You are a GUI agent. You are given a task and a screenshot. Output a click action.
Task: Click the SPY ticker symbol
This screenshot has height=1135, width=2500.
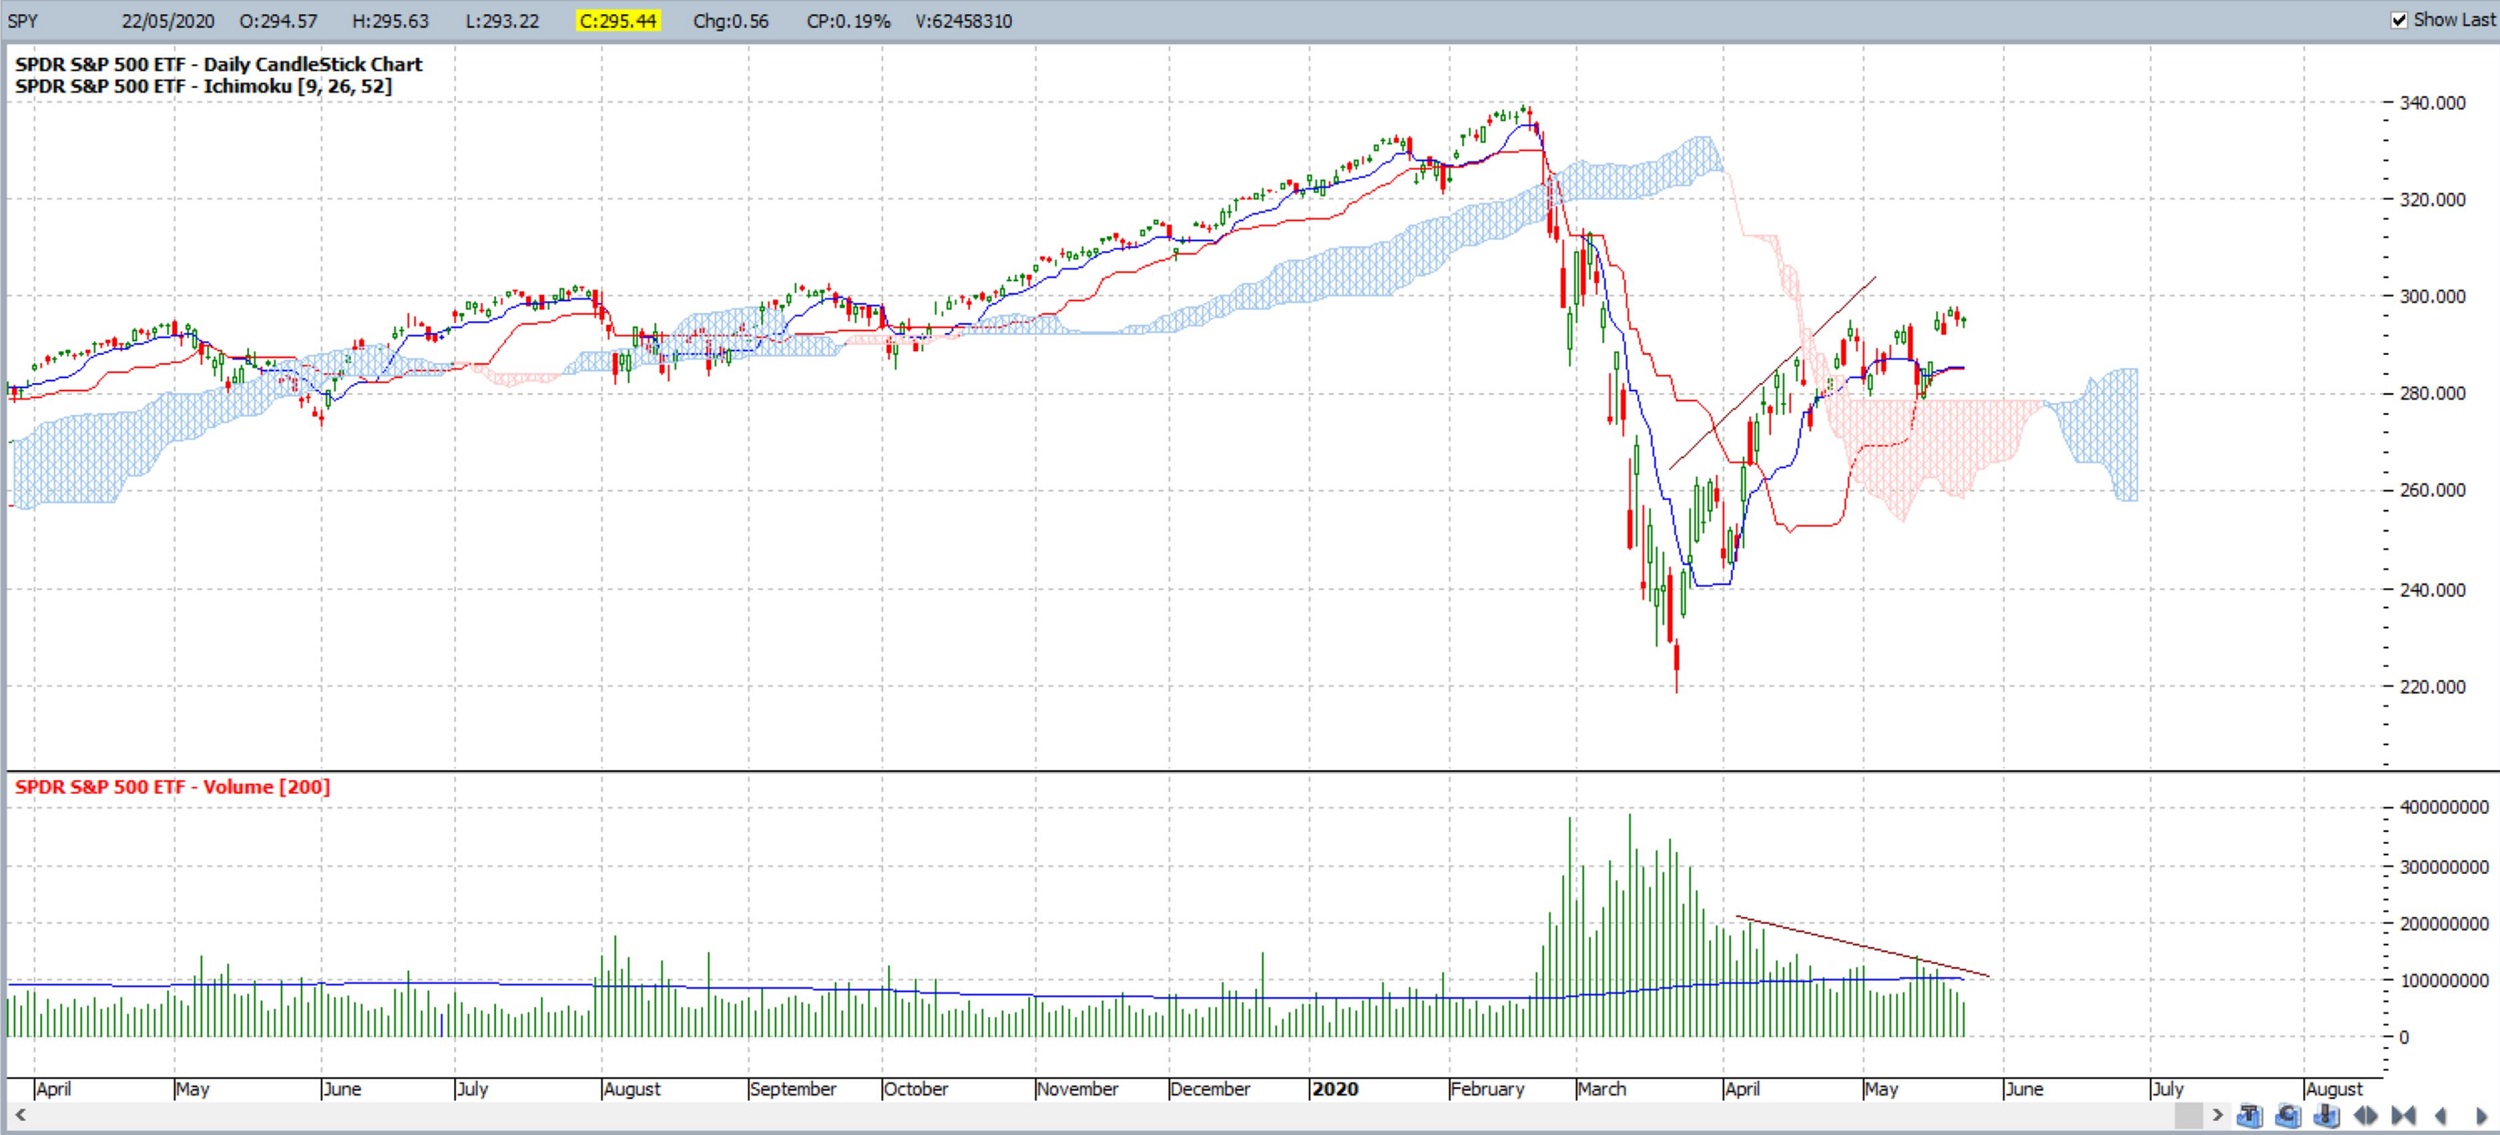tap(22, 21)
